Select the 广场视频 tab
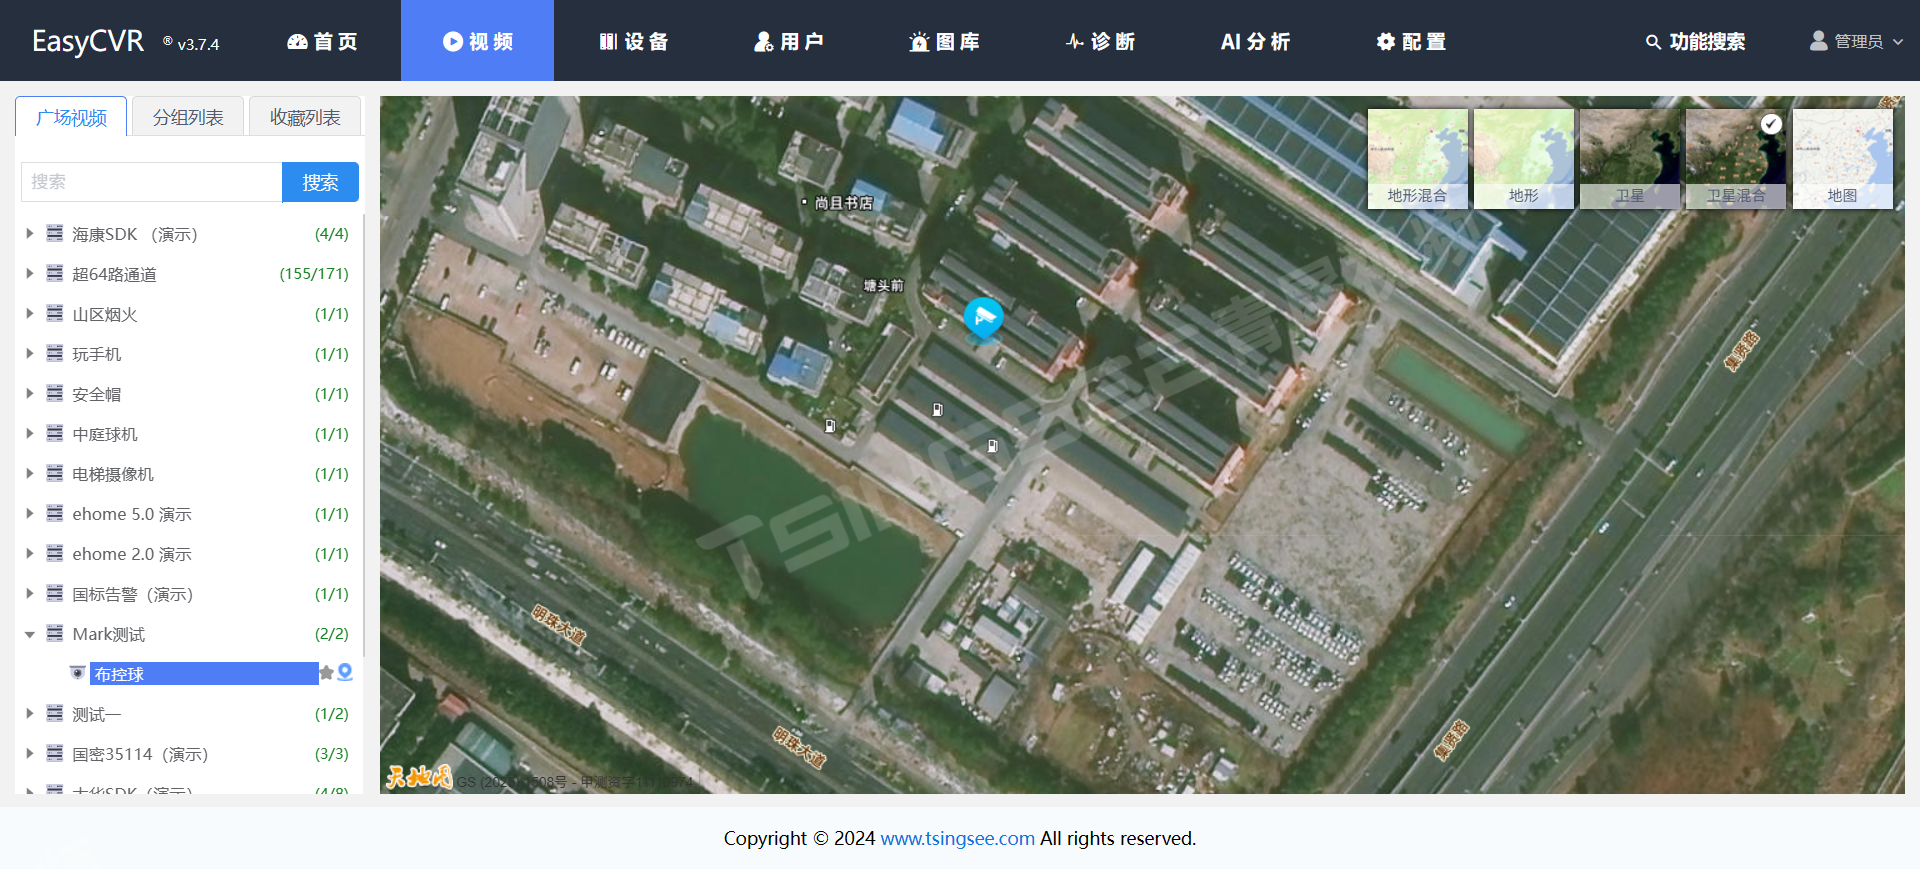1920x869 pixels. [x=71, y=117]
